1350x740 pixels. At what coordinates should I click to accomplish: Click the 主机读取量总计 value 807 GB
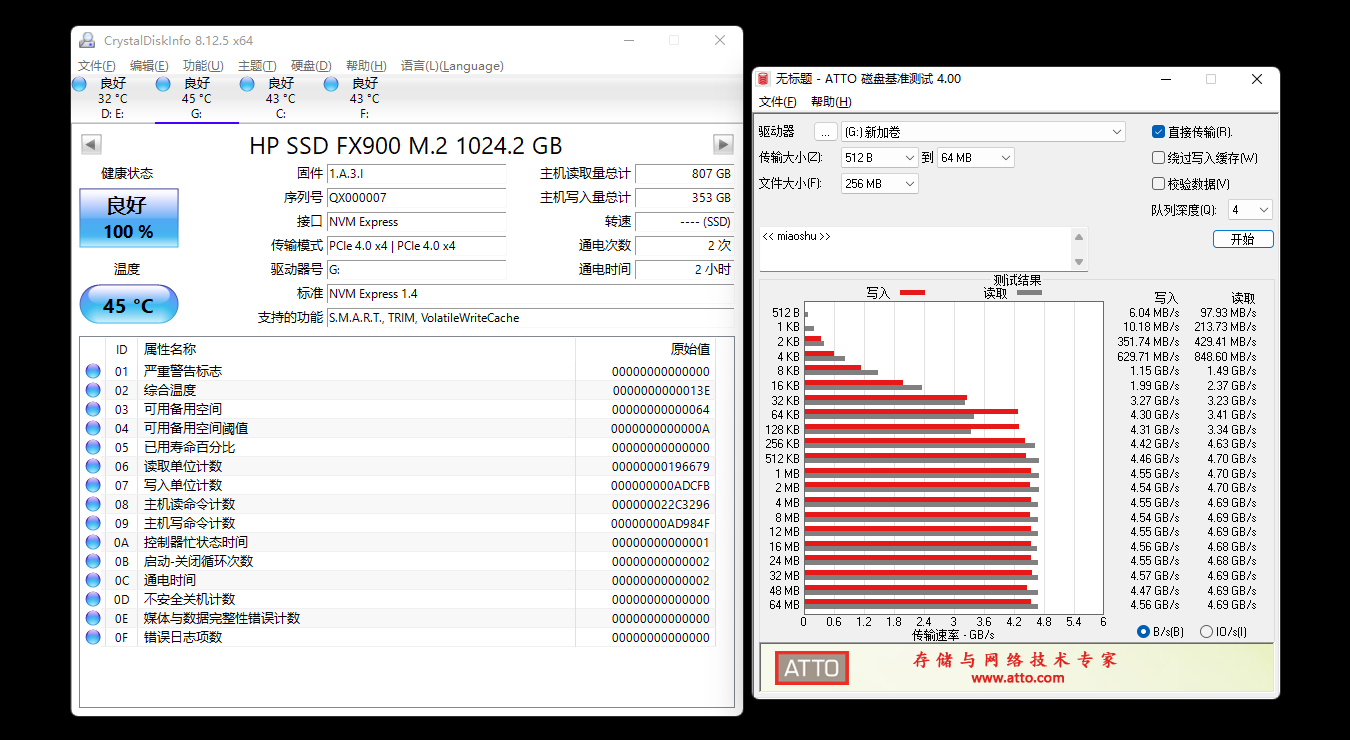tap(684, 174)
